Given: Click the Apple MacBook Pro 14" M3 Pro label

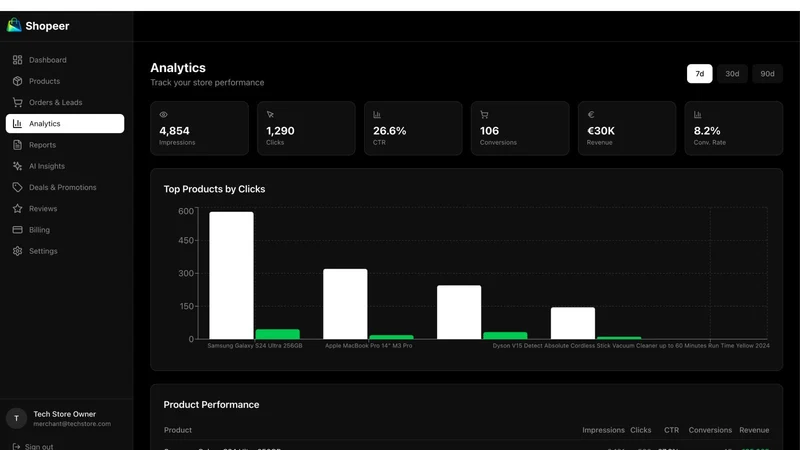Looking at the screenshot, I should [x=368, y=346].
